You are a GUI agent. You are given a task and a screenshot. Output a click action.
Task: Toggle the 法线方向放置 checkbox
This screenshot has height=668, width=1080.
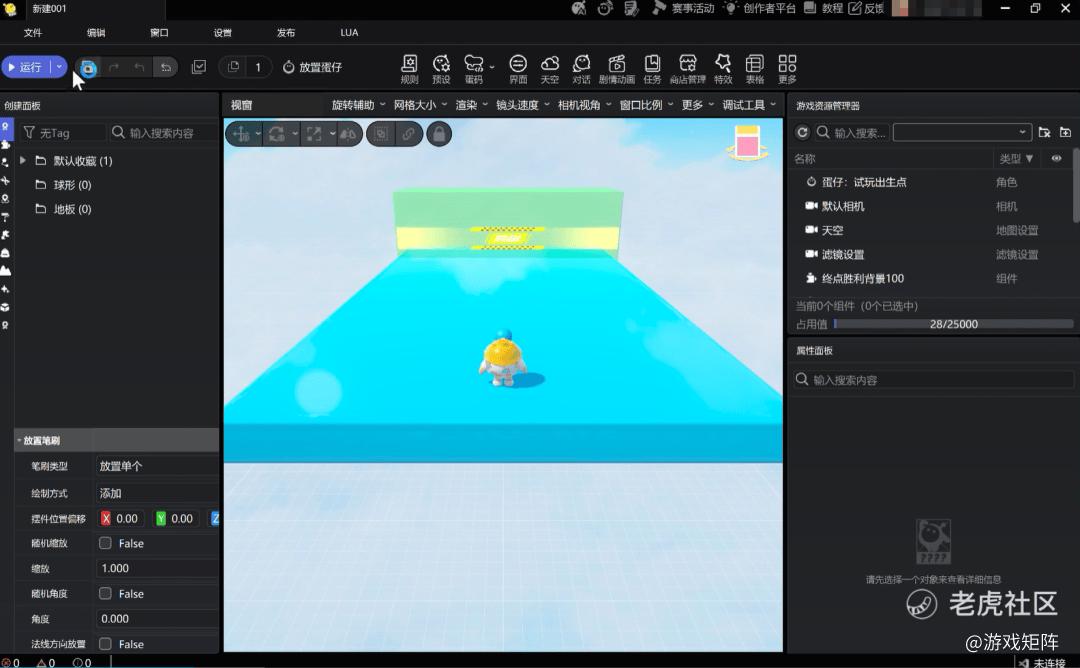[x=105, y=643]
